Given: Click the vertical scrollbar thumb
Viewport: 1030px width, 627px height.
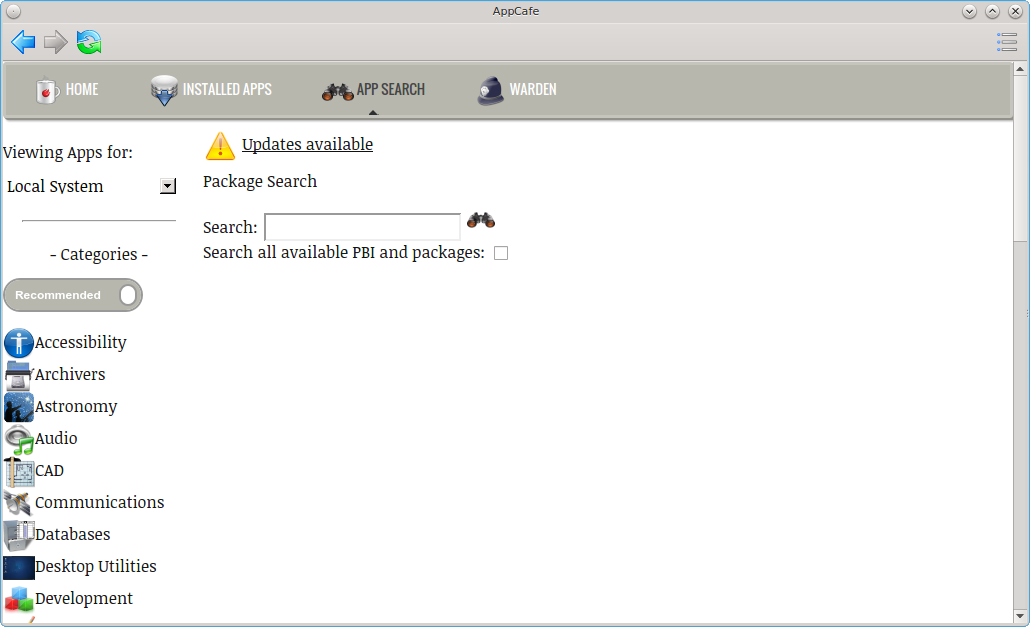Looking at the screenshot, I should [1019, 158].
